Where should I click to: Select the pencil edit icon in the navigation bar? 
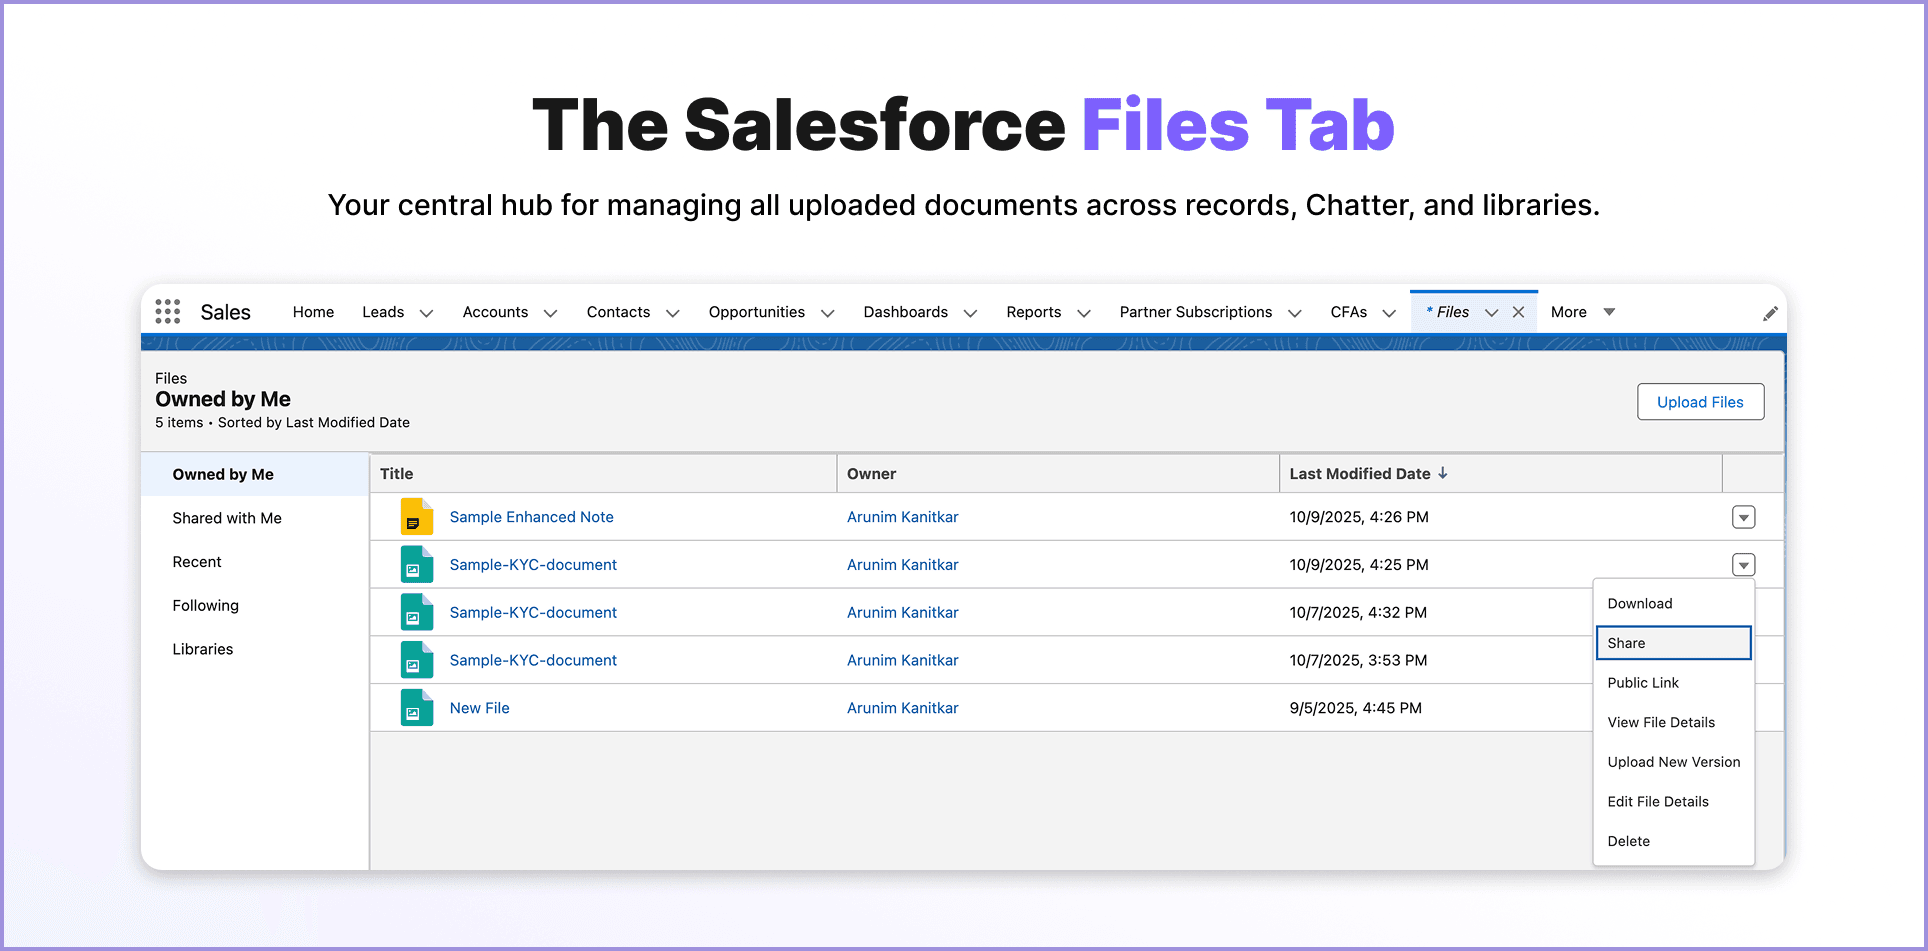(x=1771, y=311)
